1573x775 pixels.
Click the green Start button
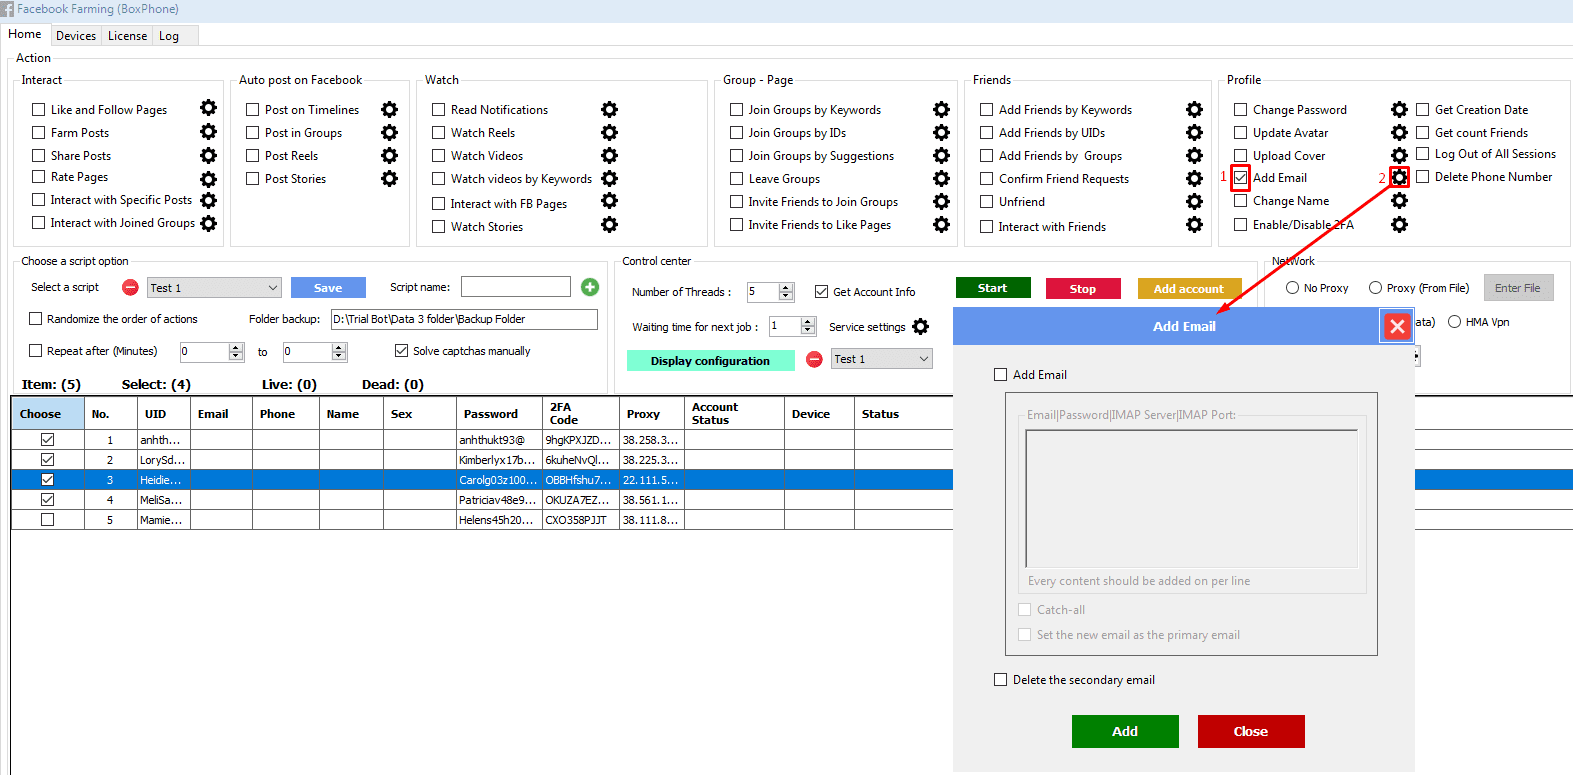coord(992,288)
